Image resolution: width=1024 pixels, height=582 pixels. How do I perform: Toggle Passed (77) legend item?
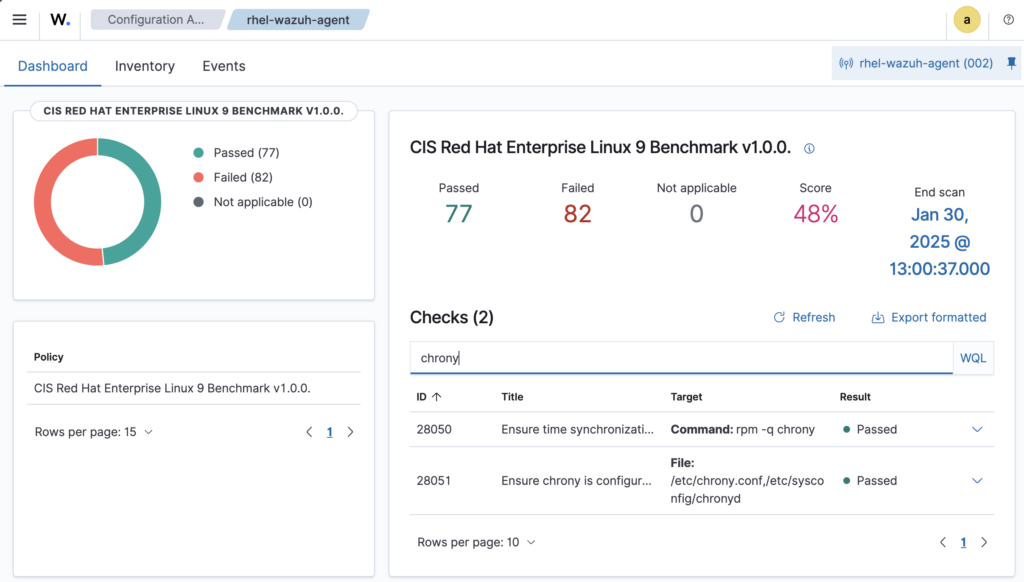coord(236,153)
